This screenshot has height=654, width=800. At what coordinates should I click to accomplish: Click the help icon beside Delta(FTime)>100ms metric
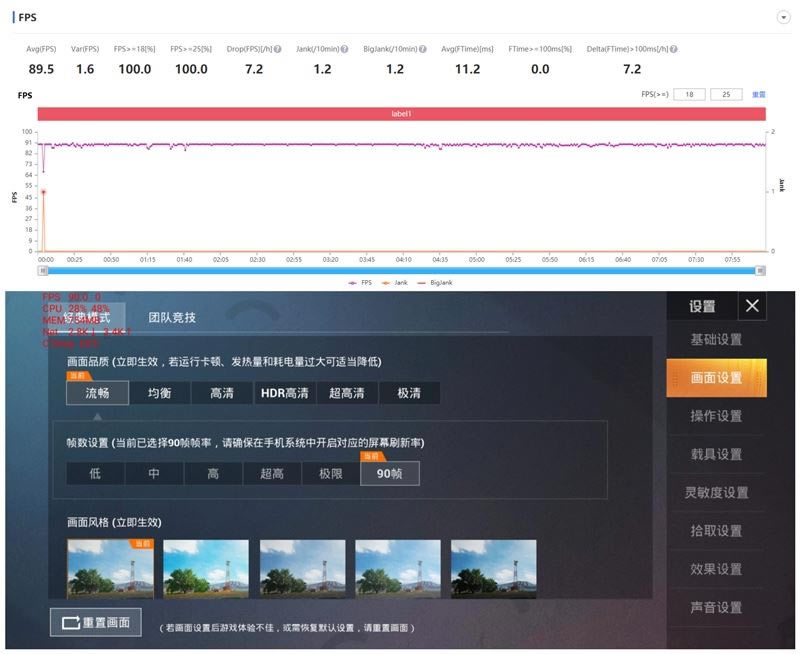[x=673, y=47]
